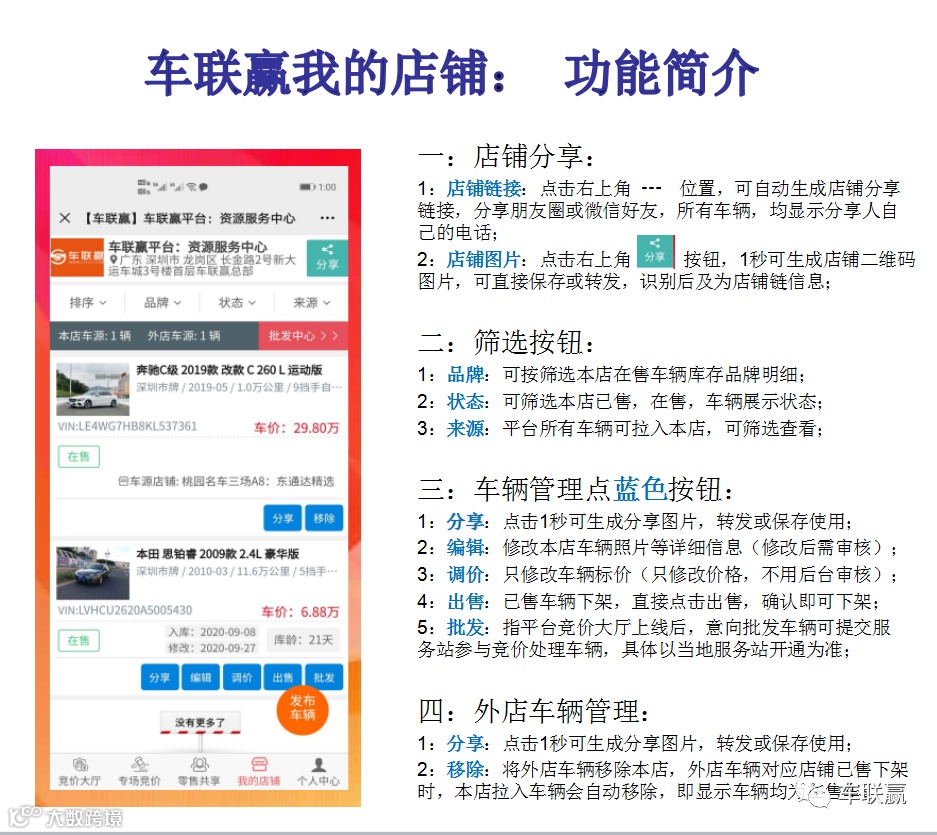Click 车源店铺: 桃园名车三场A8 source shop
Viewport: 937px width, 835px height.
coord(226,481)
